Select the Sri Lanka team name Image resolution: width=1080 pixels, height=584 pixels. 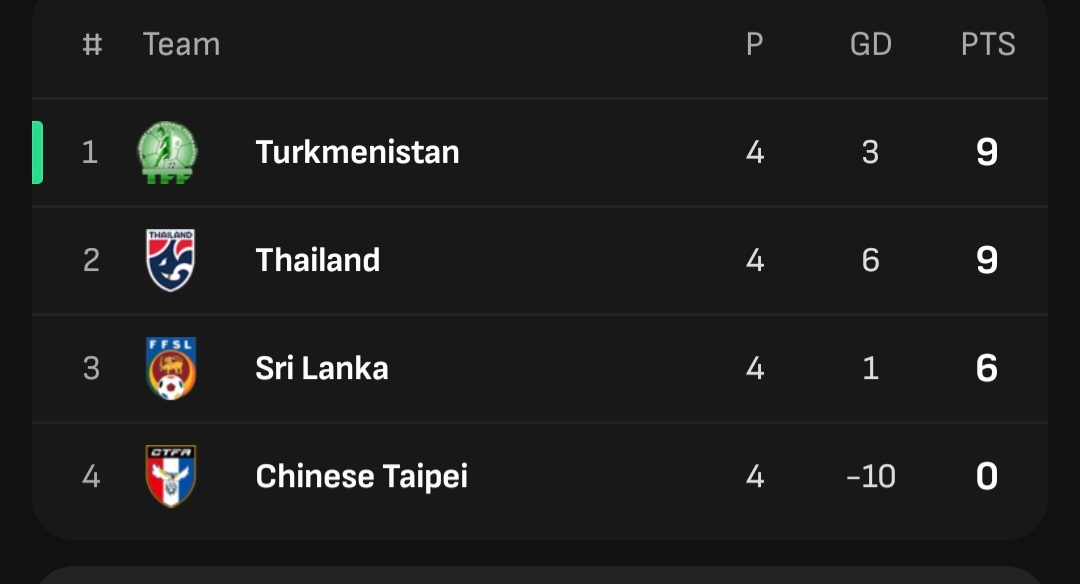(322, 368)
